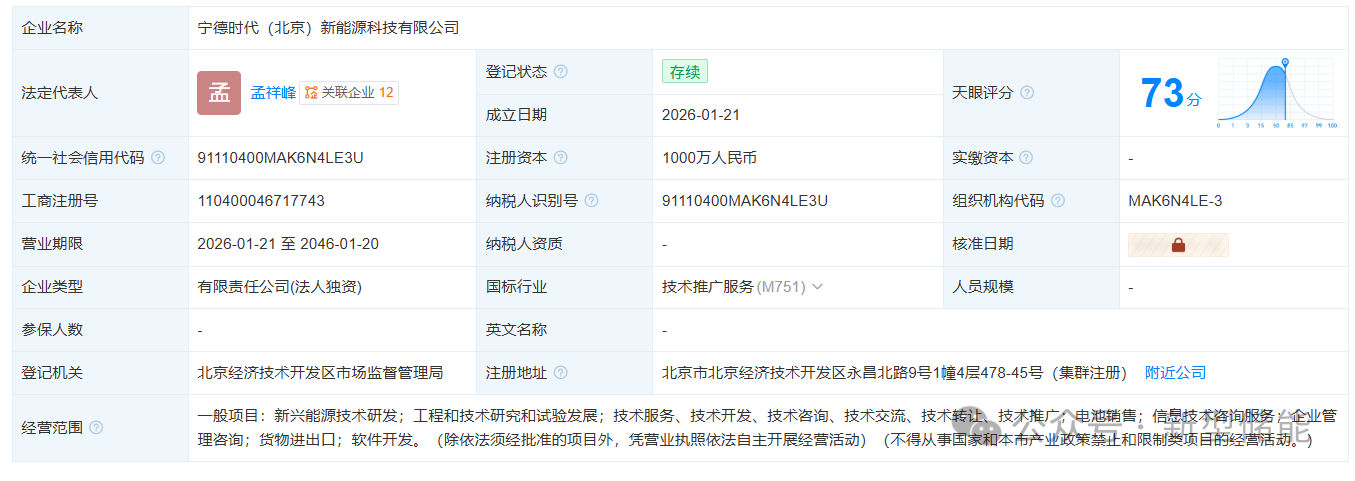The width and height of the screenshot is (1355, 481).
Task: Click the 营业期限 label cell
Action: click(100, 244)
